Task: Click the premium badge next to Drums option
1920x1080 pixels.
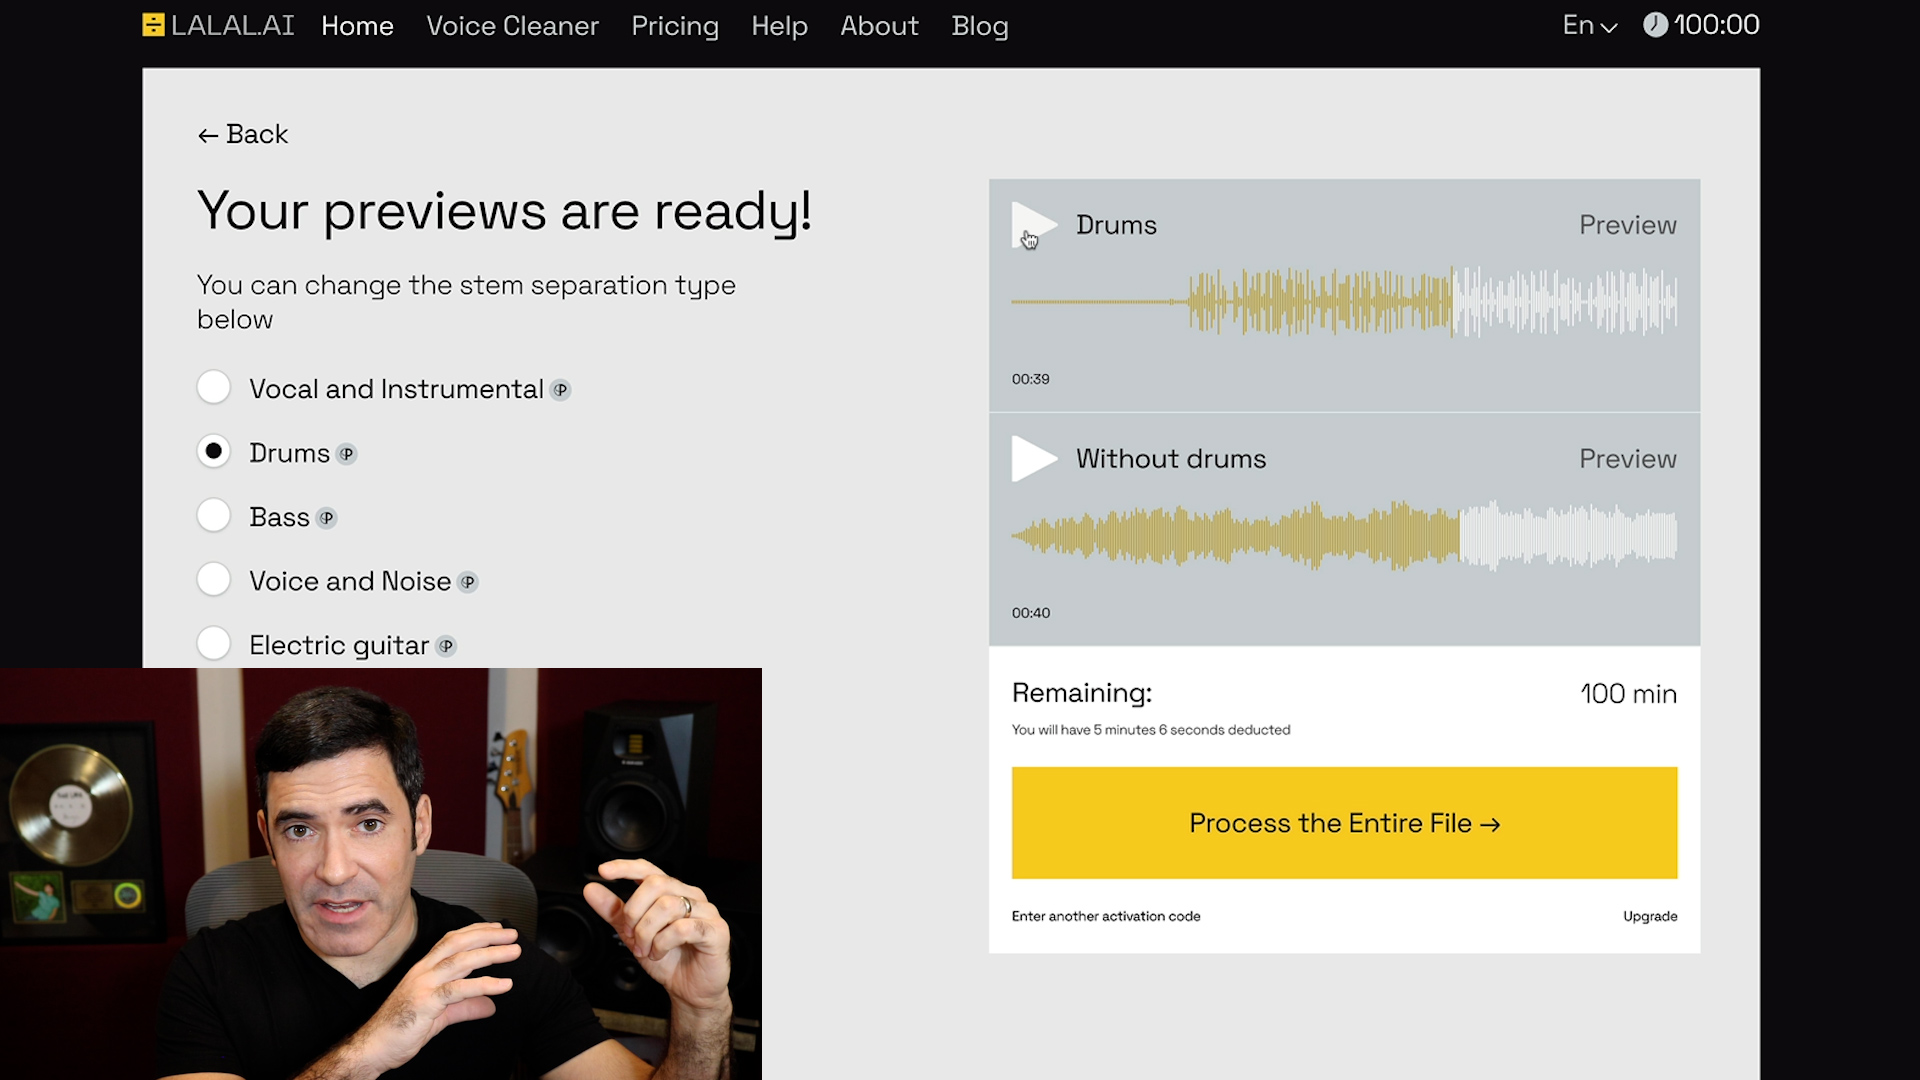Action: (x=347, y=454)
